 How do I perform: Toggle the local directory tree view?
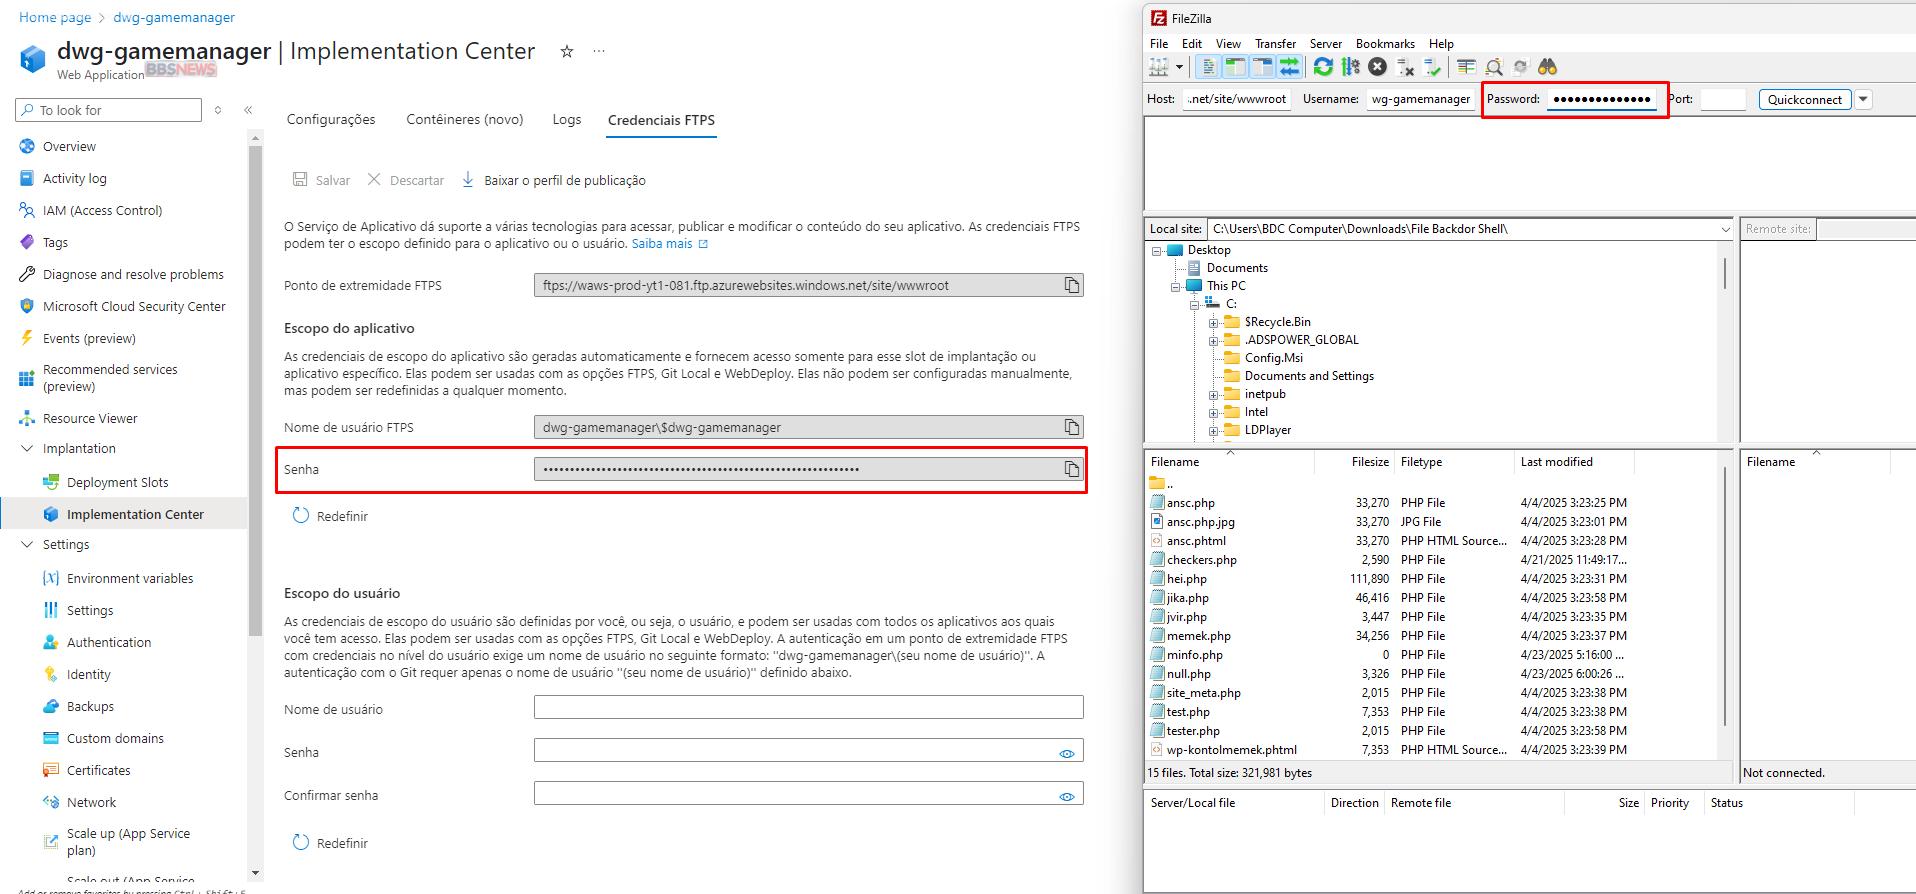pyautogui.click(x=1235, y=67)
